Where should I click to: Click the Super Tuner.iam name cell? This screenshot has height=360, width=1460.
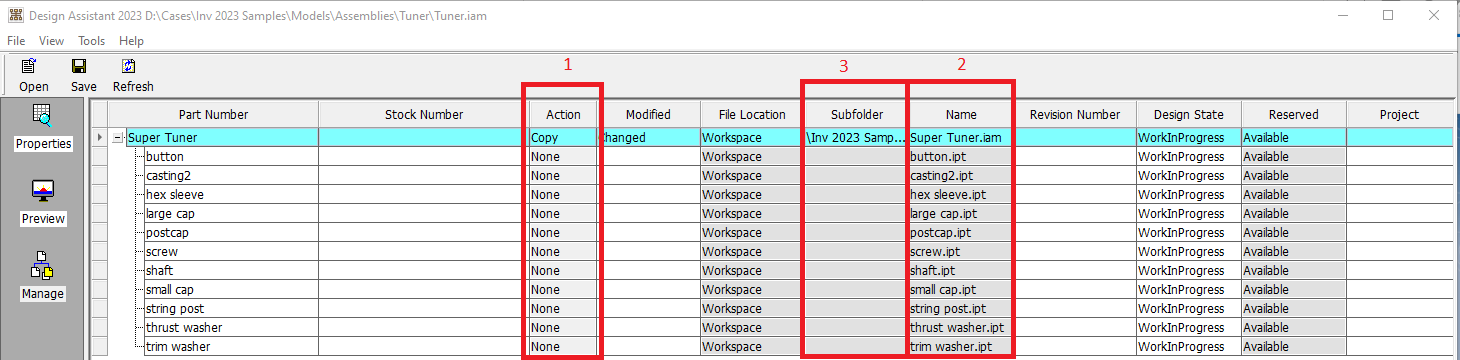[x=962, y=138]
